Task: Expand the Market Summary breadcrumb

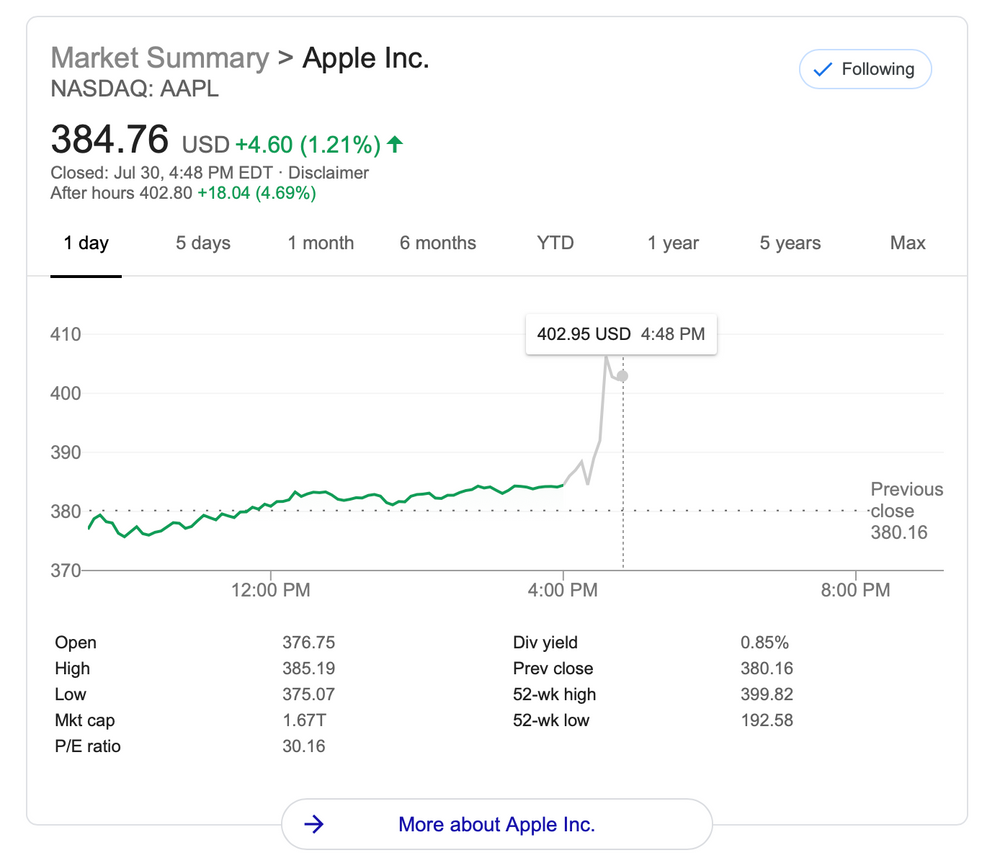Action: pyautogui.click(x=159, y=58)
